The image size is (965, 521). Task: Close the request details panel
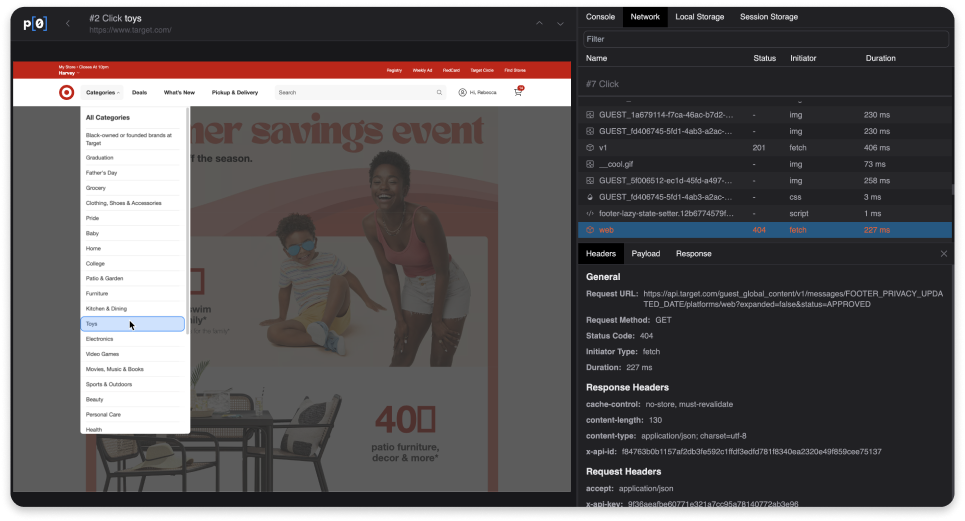coord(943,253)
